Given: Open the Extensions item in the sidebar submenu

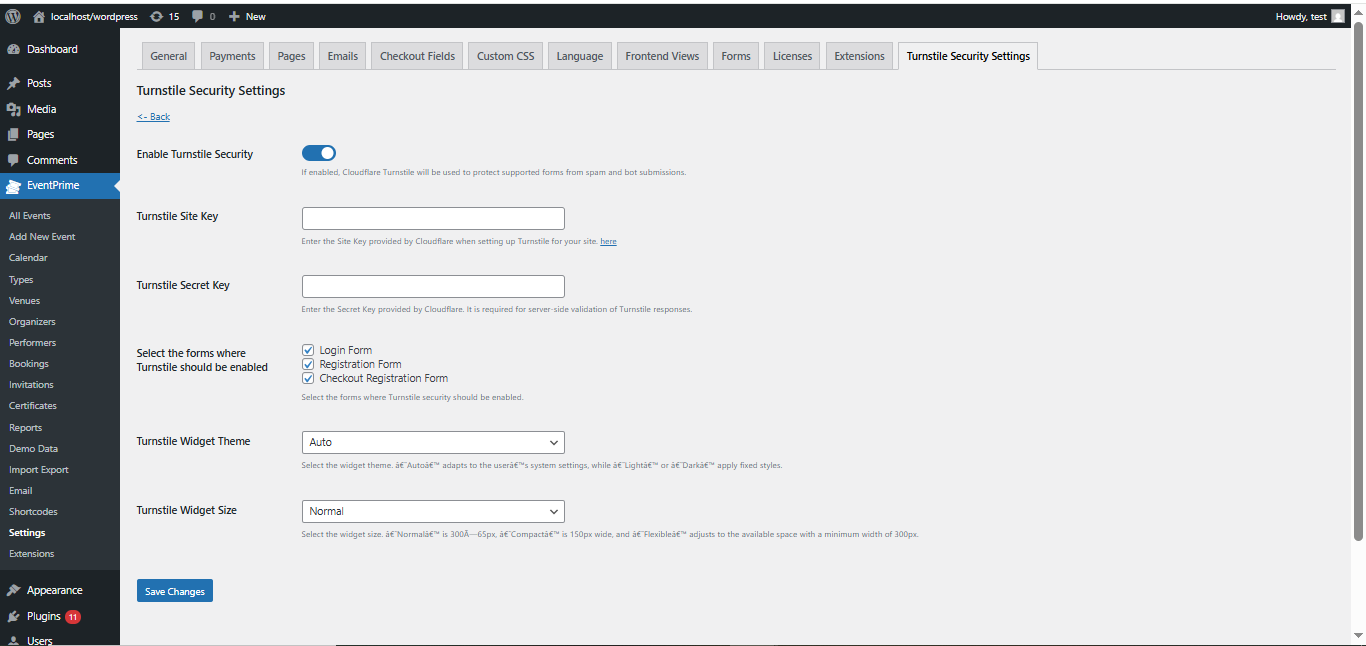Looking at the screenshot, I should [32, 554].
